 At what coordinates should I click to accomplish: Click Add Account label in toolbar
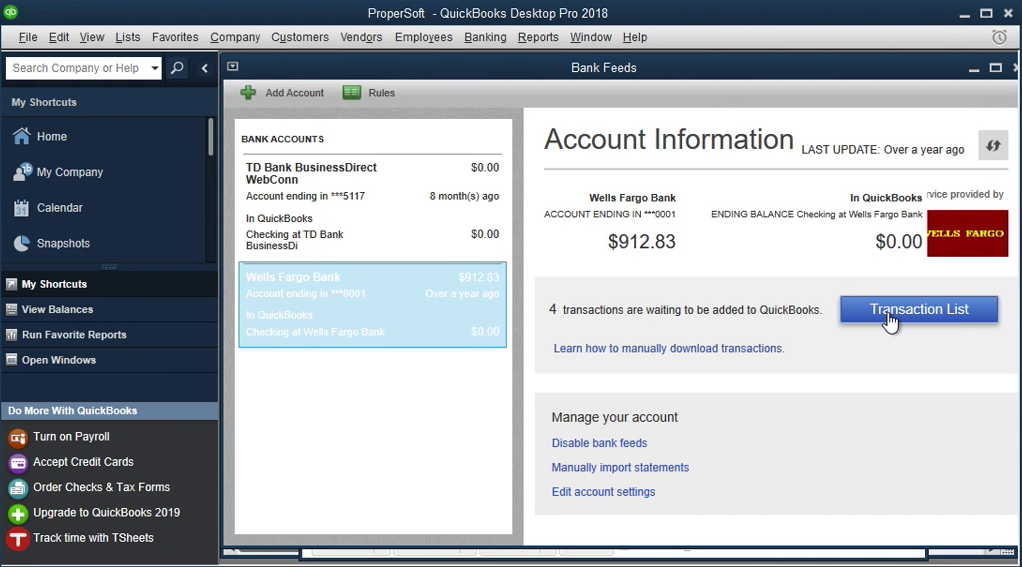coord(294,93)
